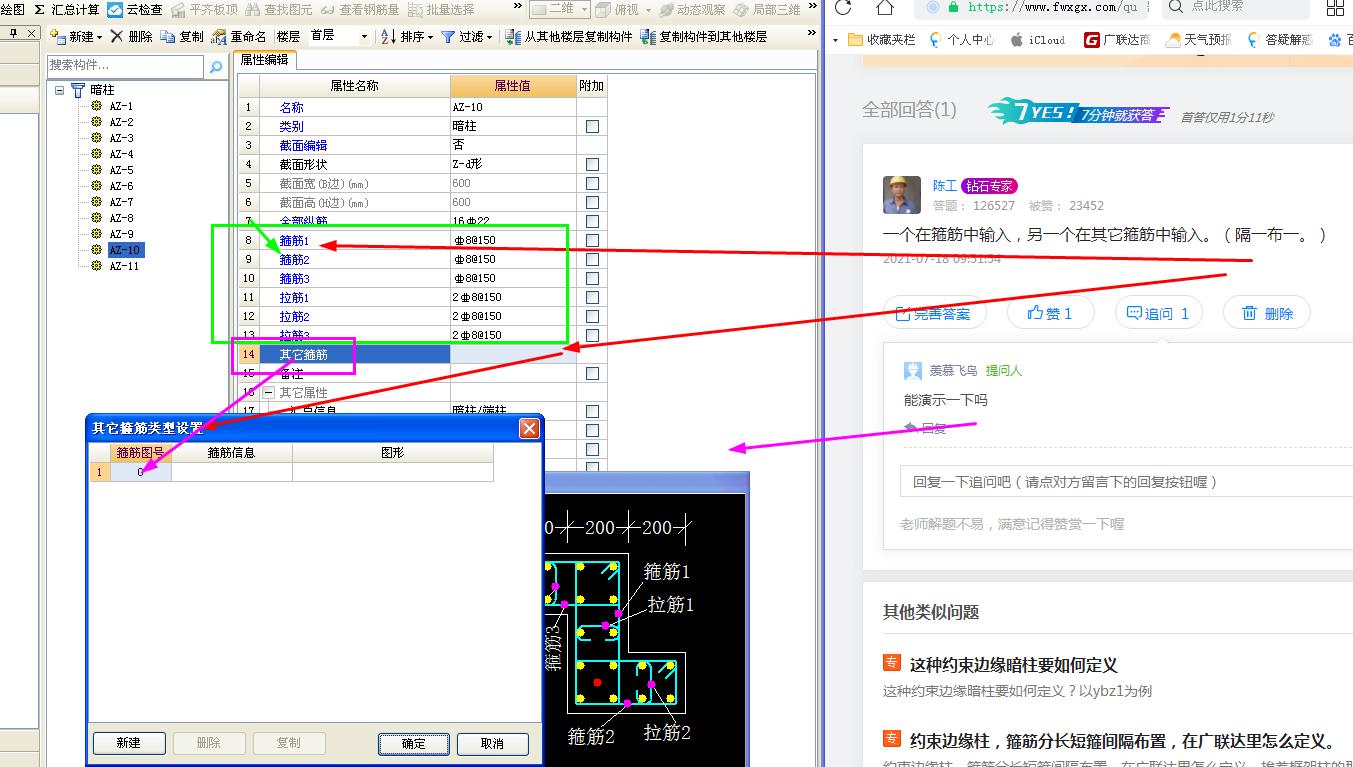Open 排序 dropdown arrow
The height and width of the screenshot is (767, 1353).
[x=430, y=37]
